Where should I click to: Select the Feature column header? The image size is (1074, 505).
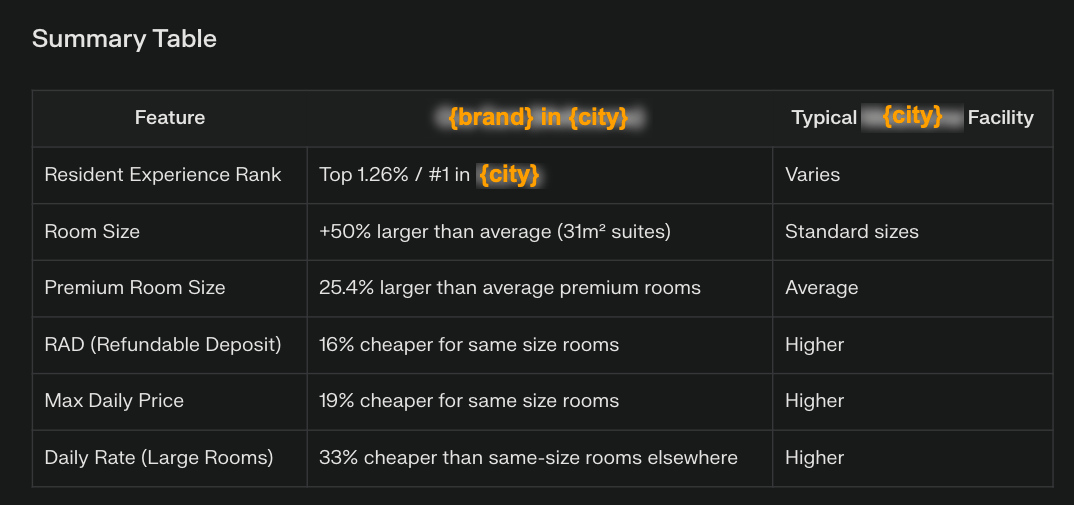pos(170,118)
